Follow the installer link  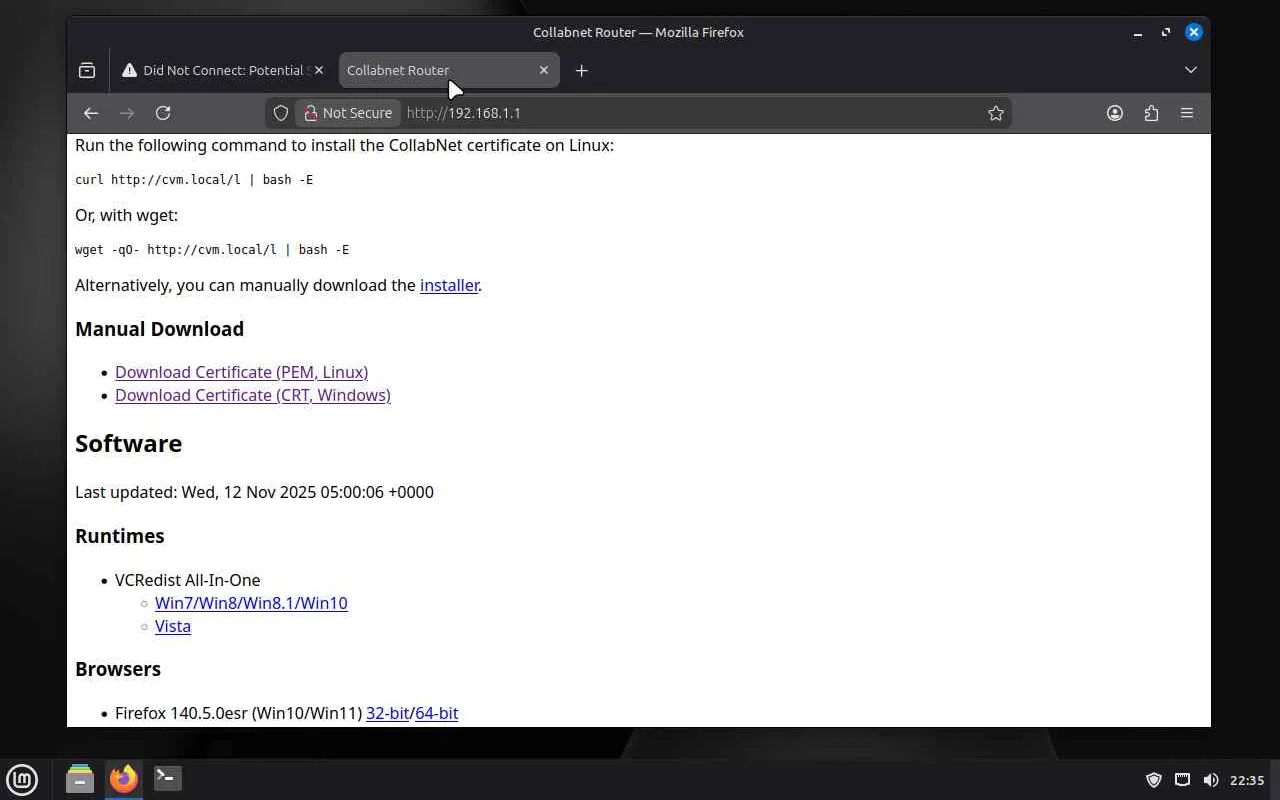(449, 285)
